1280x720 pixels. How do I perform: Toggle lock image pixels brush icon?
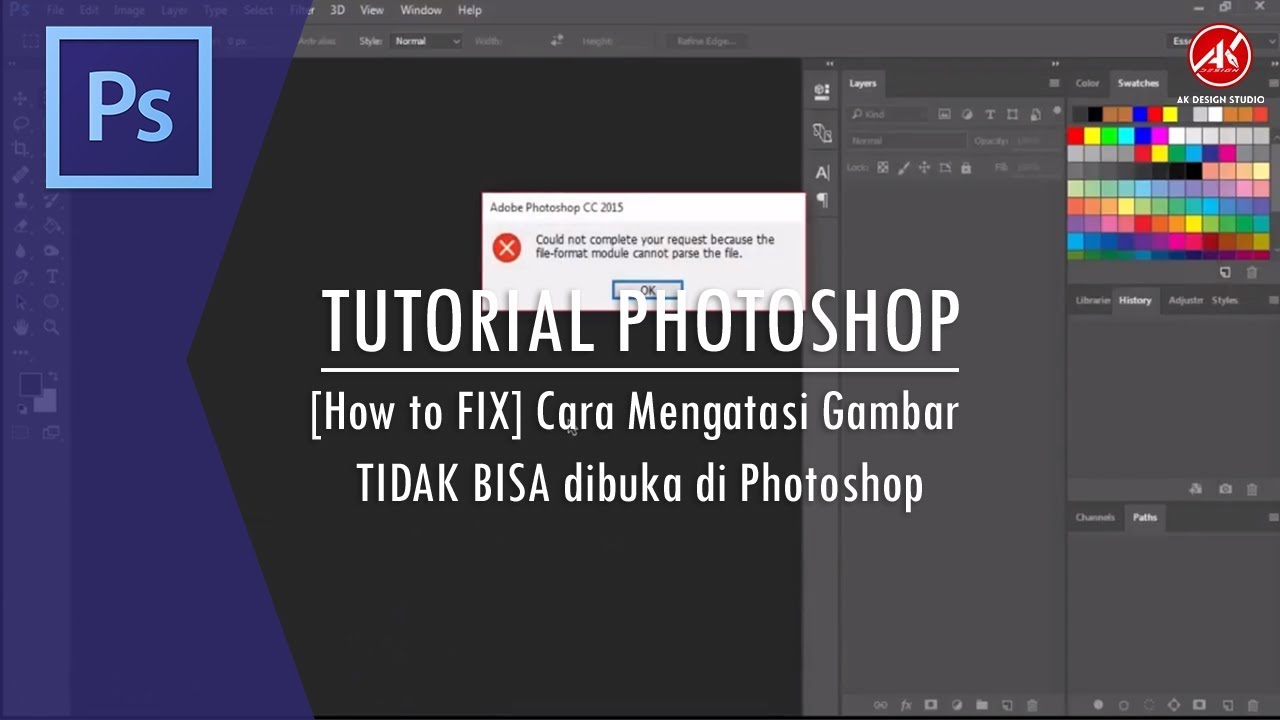(903, 168)
